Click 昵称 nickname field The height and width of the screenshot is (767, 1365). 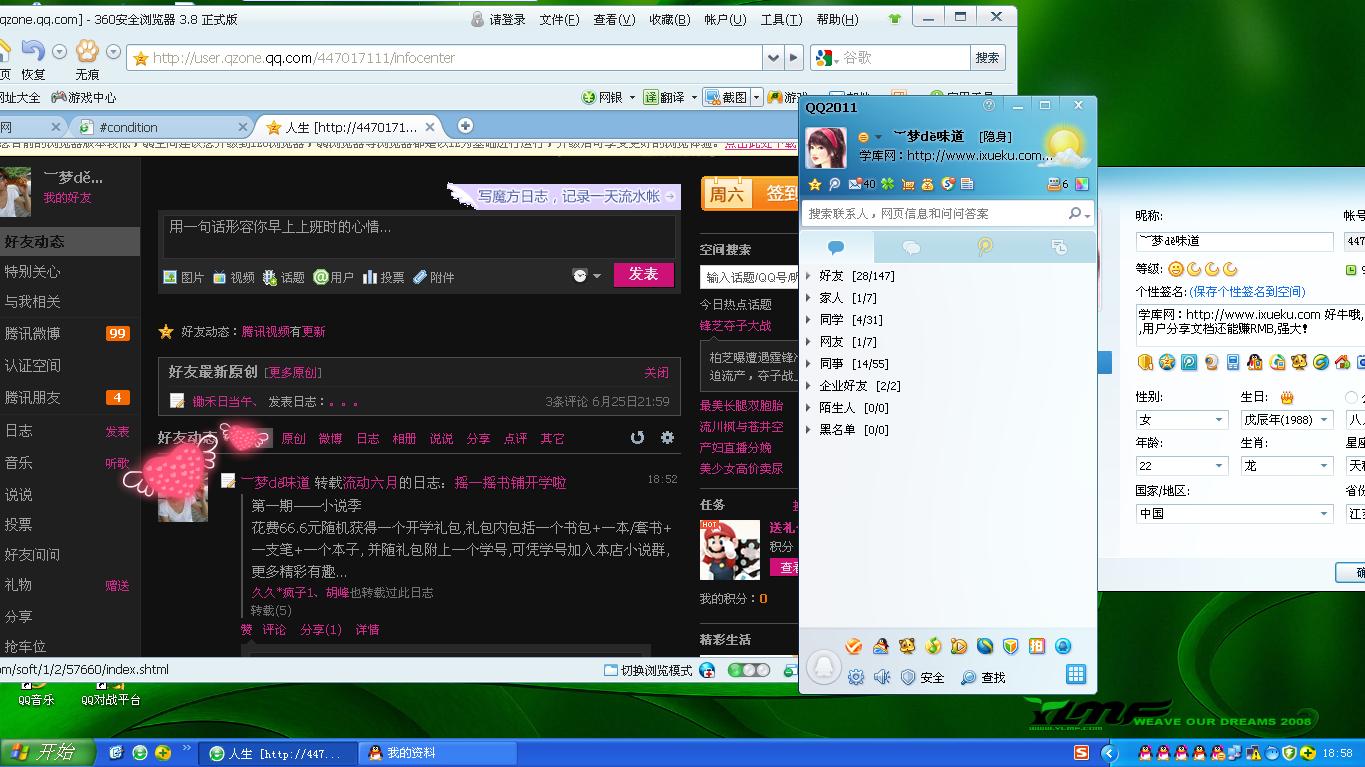(1234, 241)
